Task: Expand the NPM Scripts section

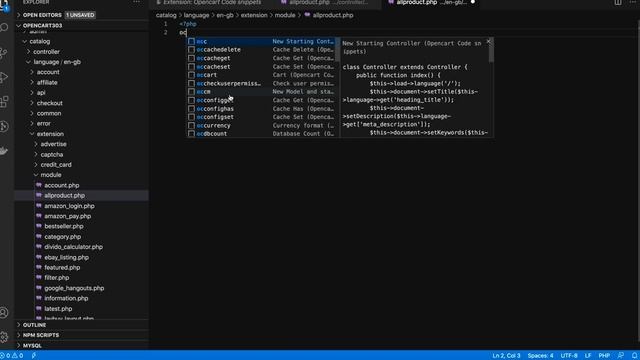Action: point(41,335)
